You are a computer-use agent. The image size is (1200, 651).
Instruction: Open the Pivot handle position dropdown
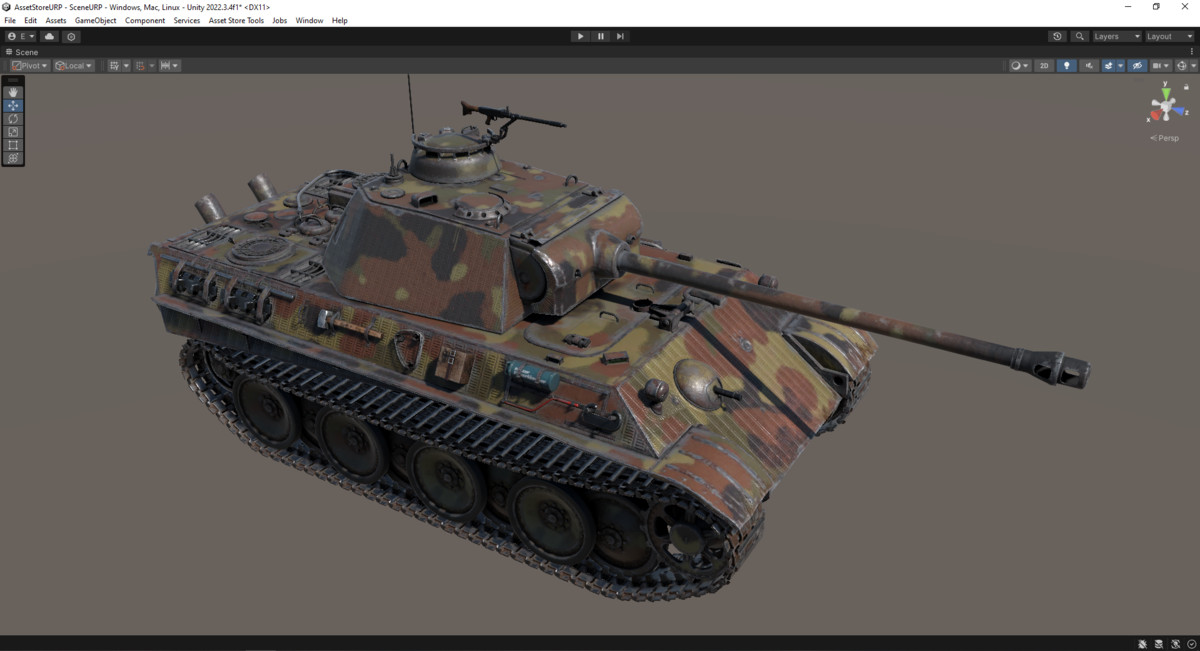click(28, 64)
